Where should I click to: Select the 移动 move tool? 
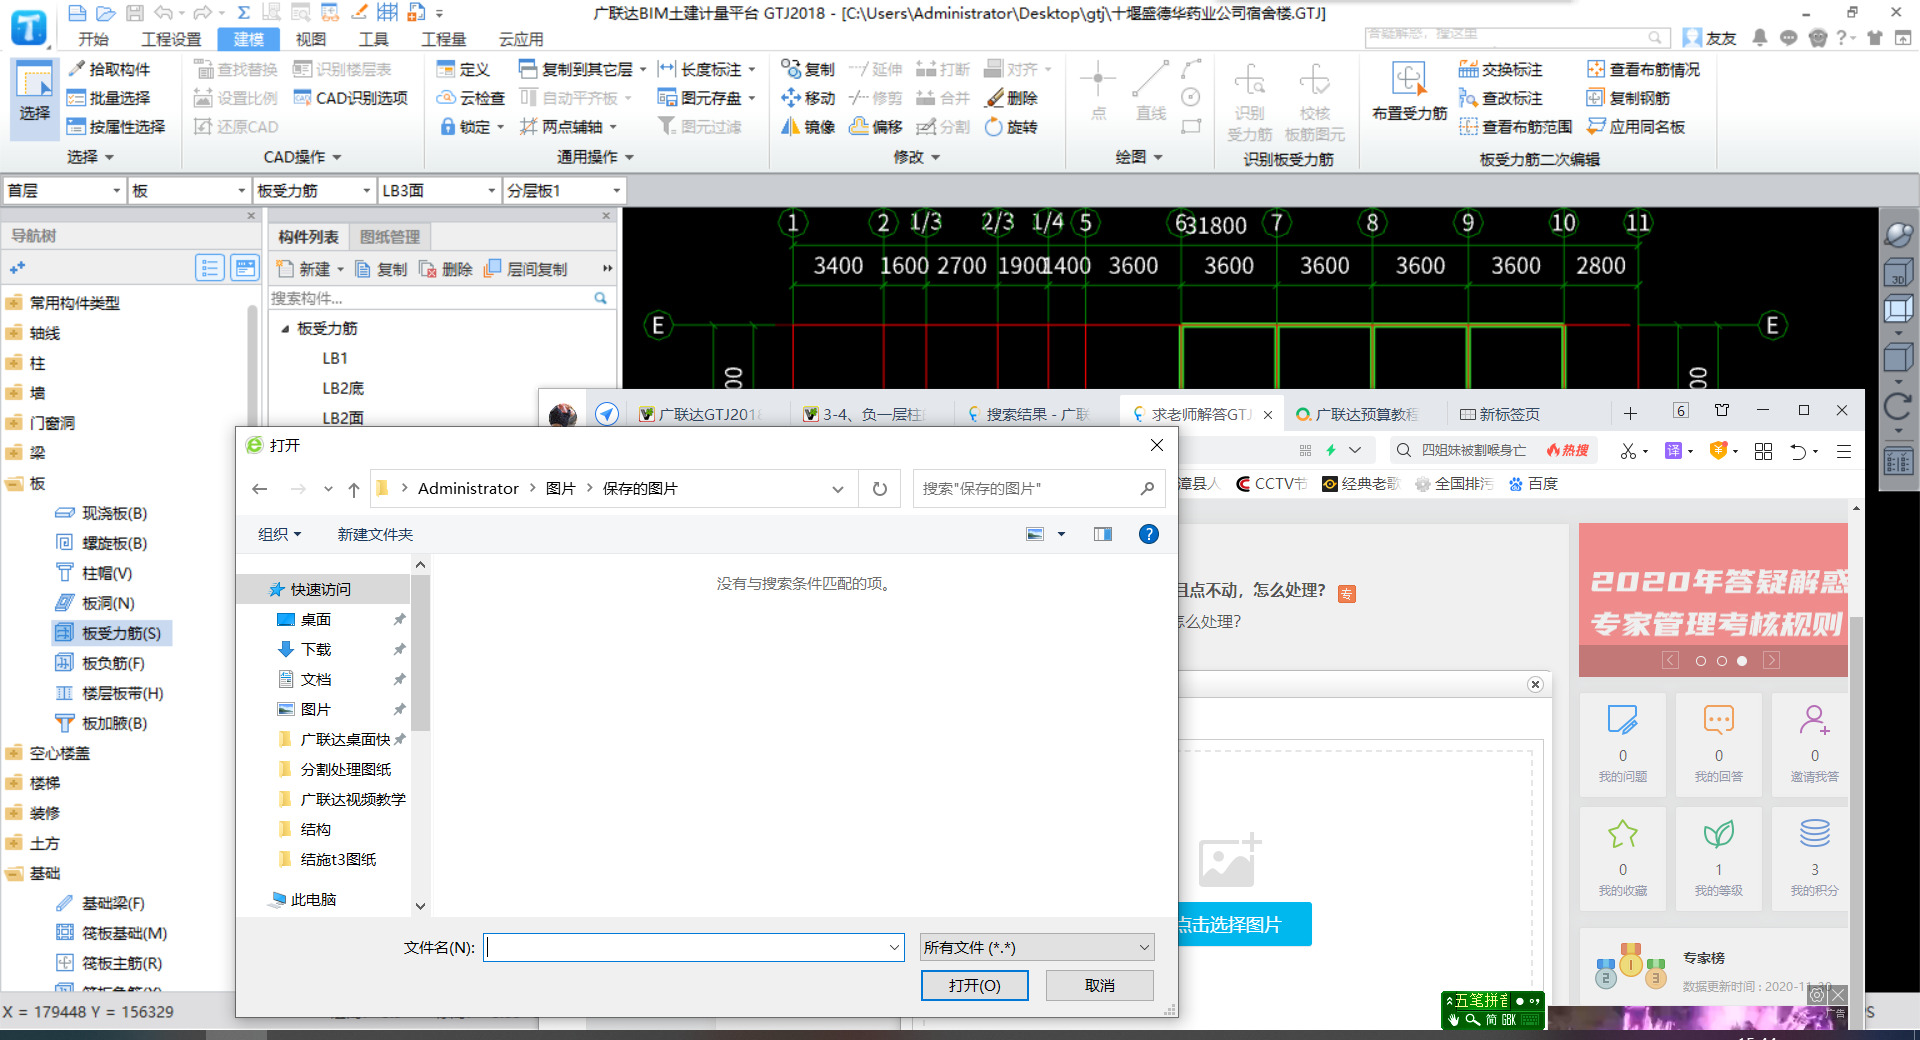click(808, 98)
